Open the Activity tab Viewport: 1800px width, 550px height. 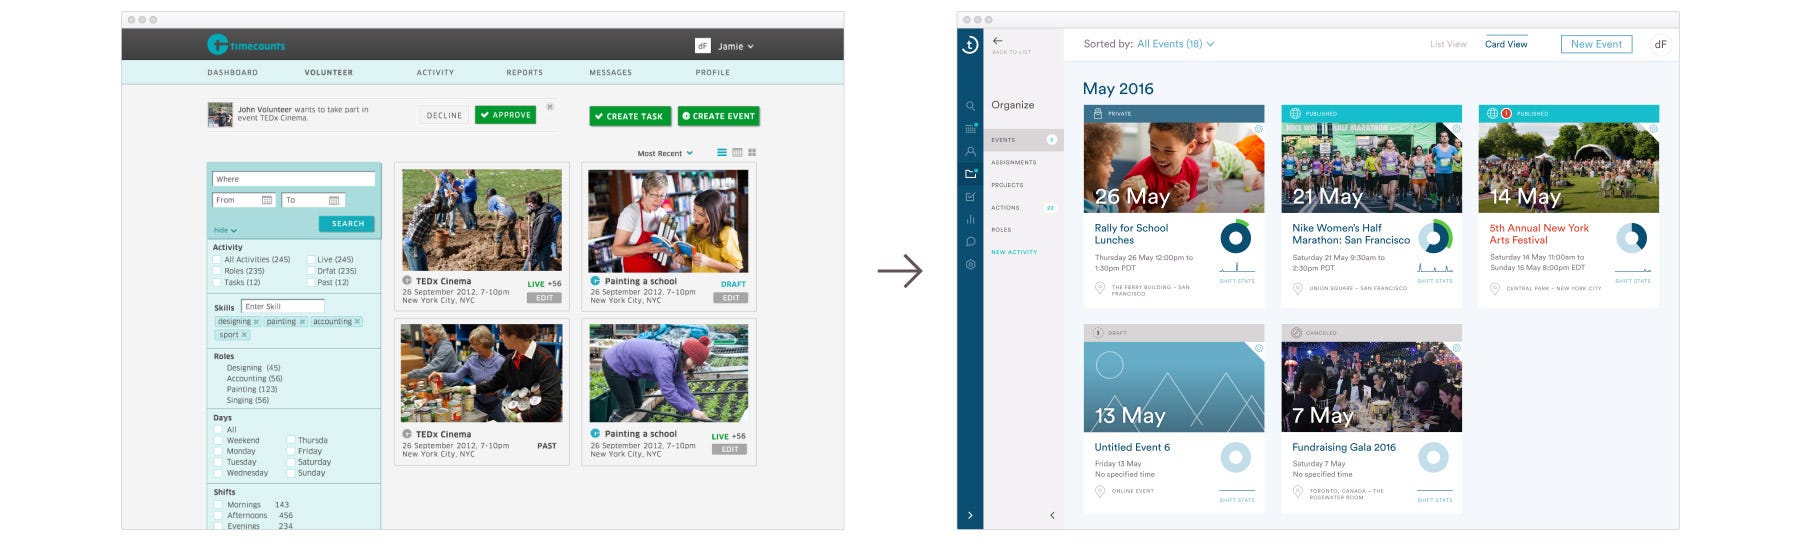435,72
